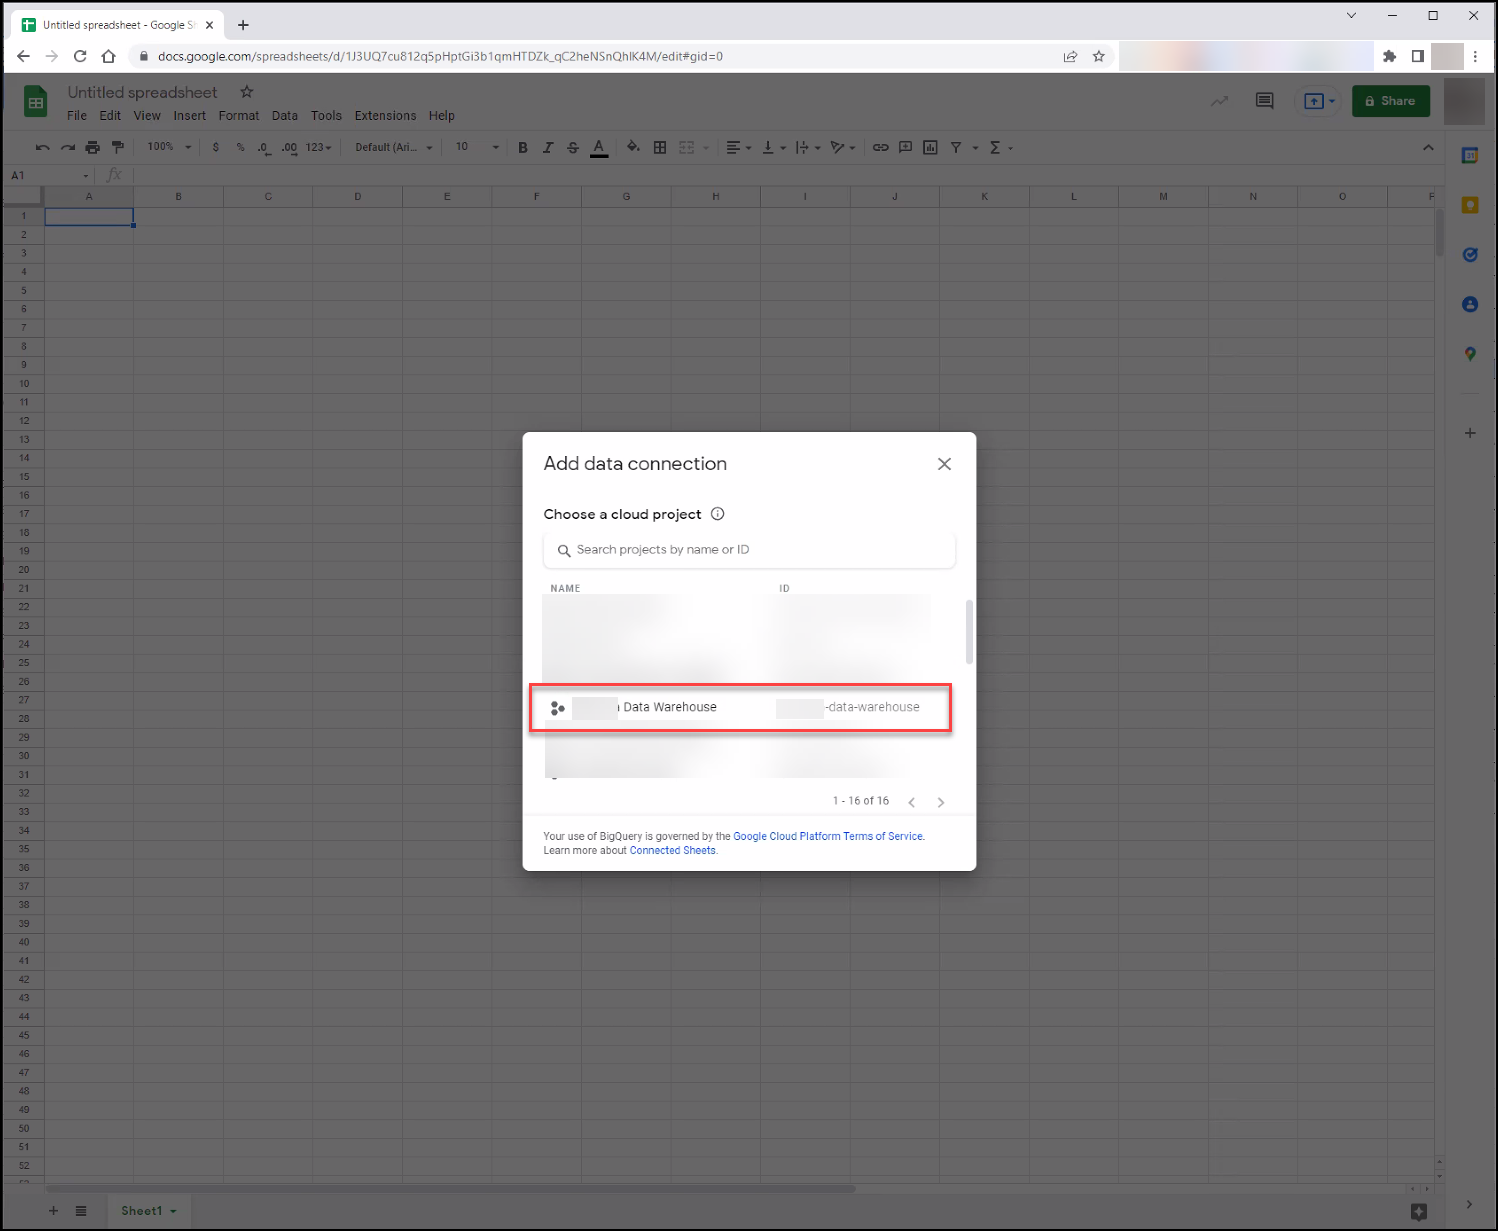Open the text color picker
This screenshot has height=1231, width=1498.
599,147
